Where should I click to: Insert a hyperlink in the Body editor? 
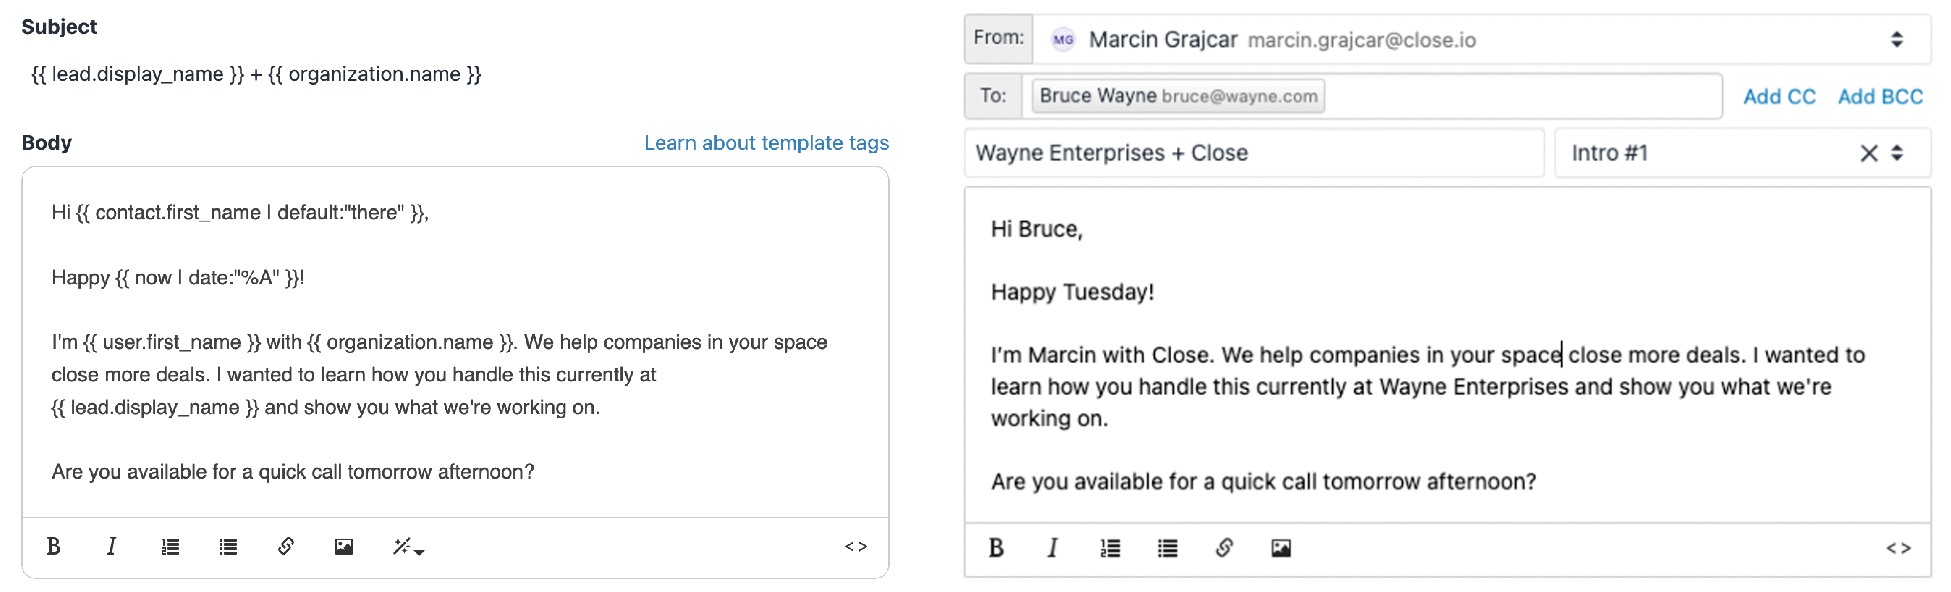(286, 546)
